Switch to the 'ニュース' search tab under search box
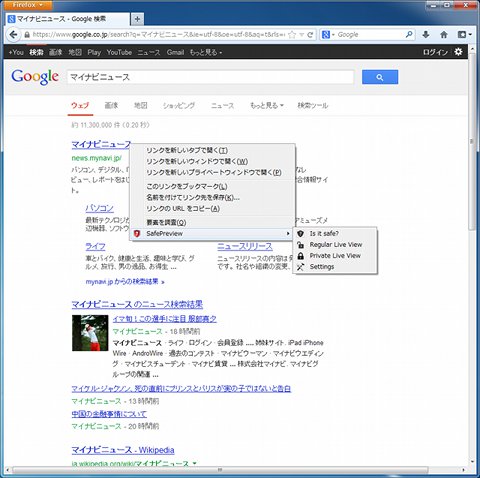This screenshot has width=480, height=478. click(x=222, y=106)
